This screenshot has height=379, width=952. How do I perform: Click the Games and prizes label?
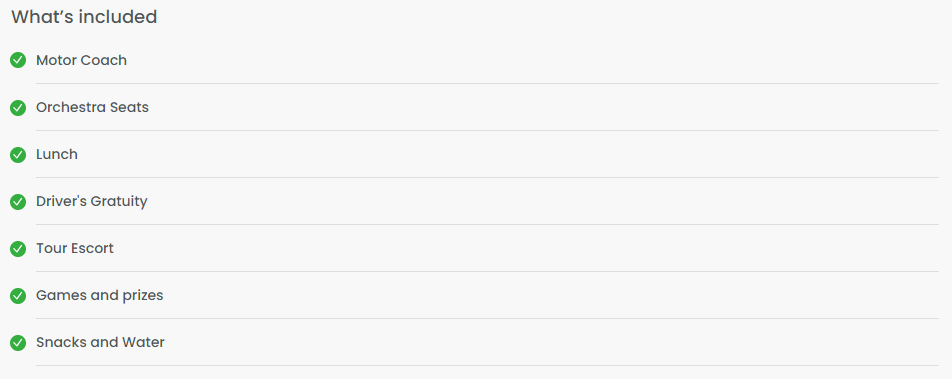point(100,296)
